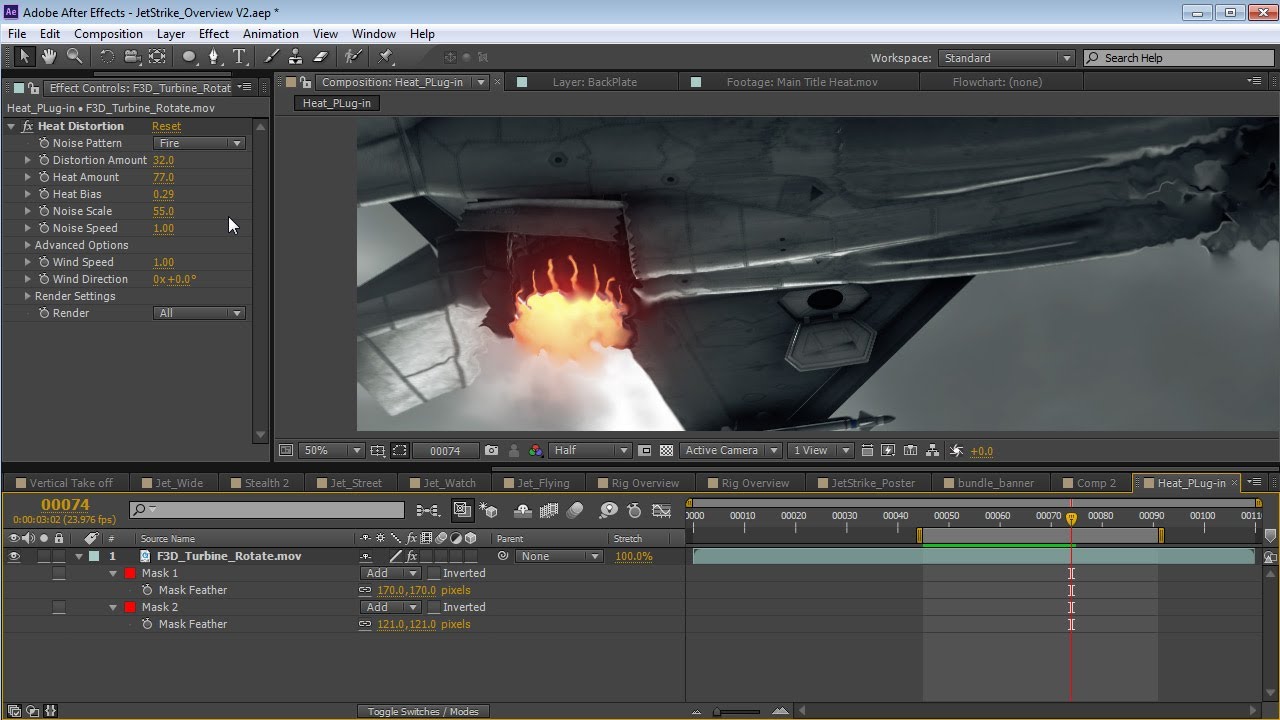This screenshot has width=1280, height=720.
Task: Enable Inverted checkbox for Mask 1
Action: (x=434, y=573)
